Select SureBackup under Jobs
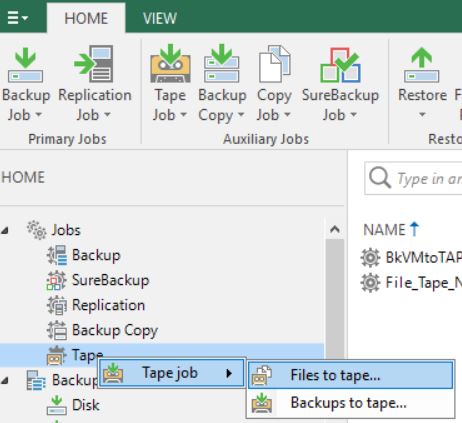Screen dimensions: 462x423 tap(111, 280)
